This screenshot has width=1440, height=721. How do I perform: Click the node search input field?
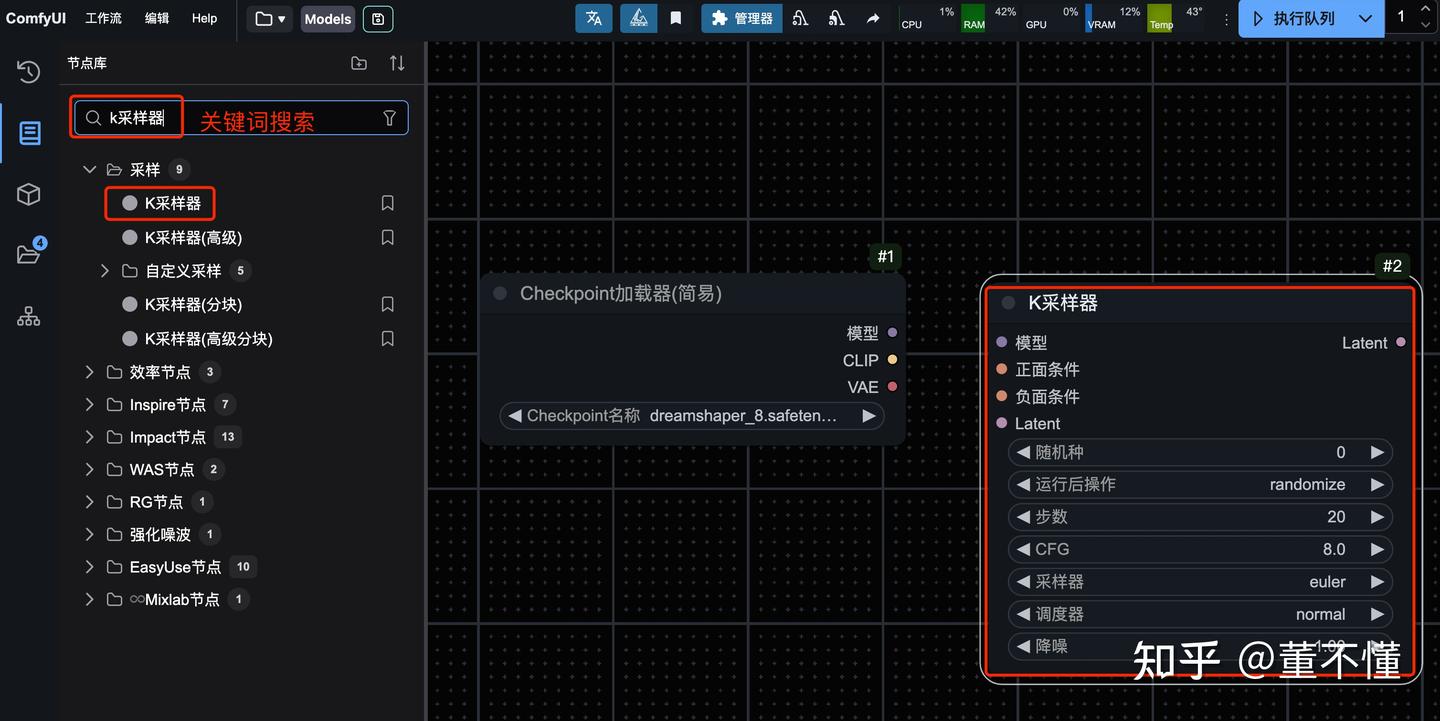coord(240,118)
